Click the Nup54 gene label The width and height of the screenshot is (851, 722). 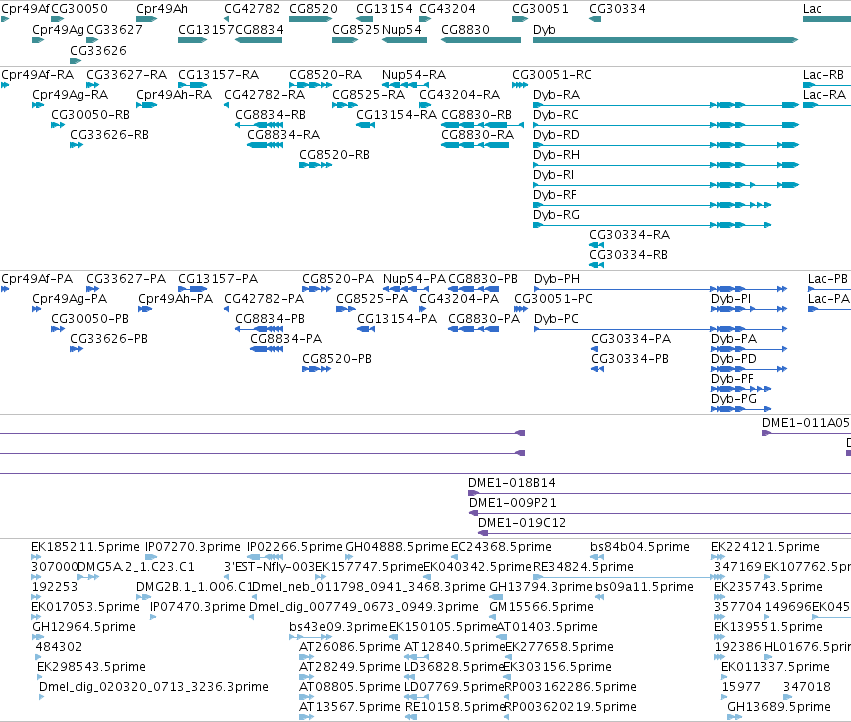[x=402, y=30]
